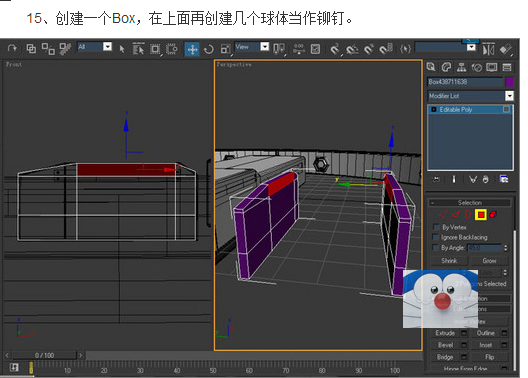Choose Element sub-object selection level

pos(493,214)
